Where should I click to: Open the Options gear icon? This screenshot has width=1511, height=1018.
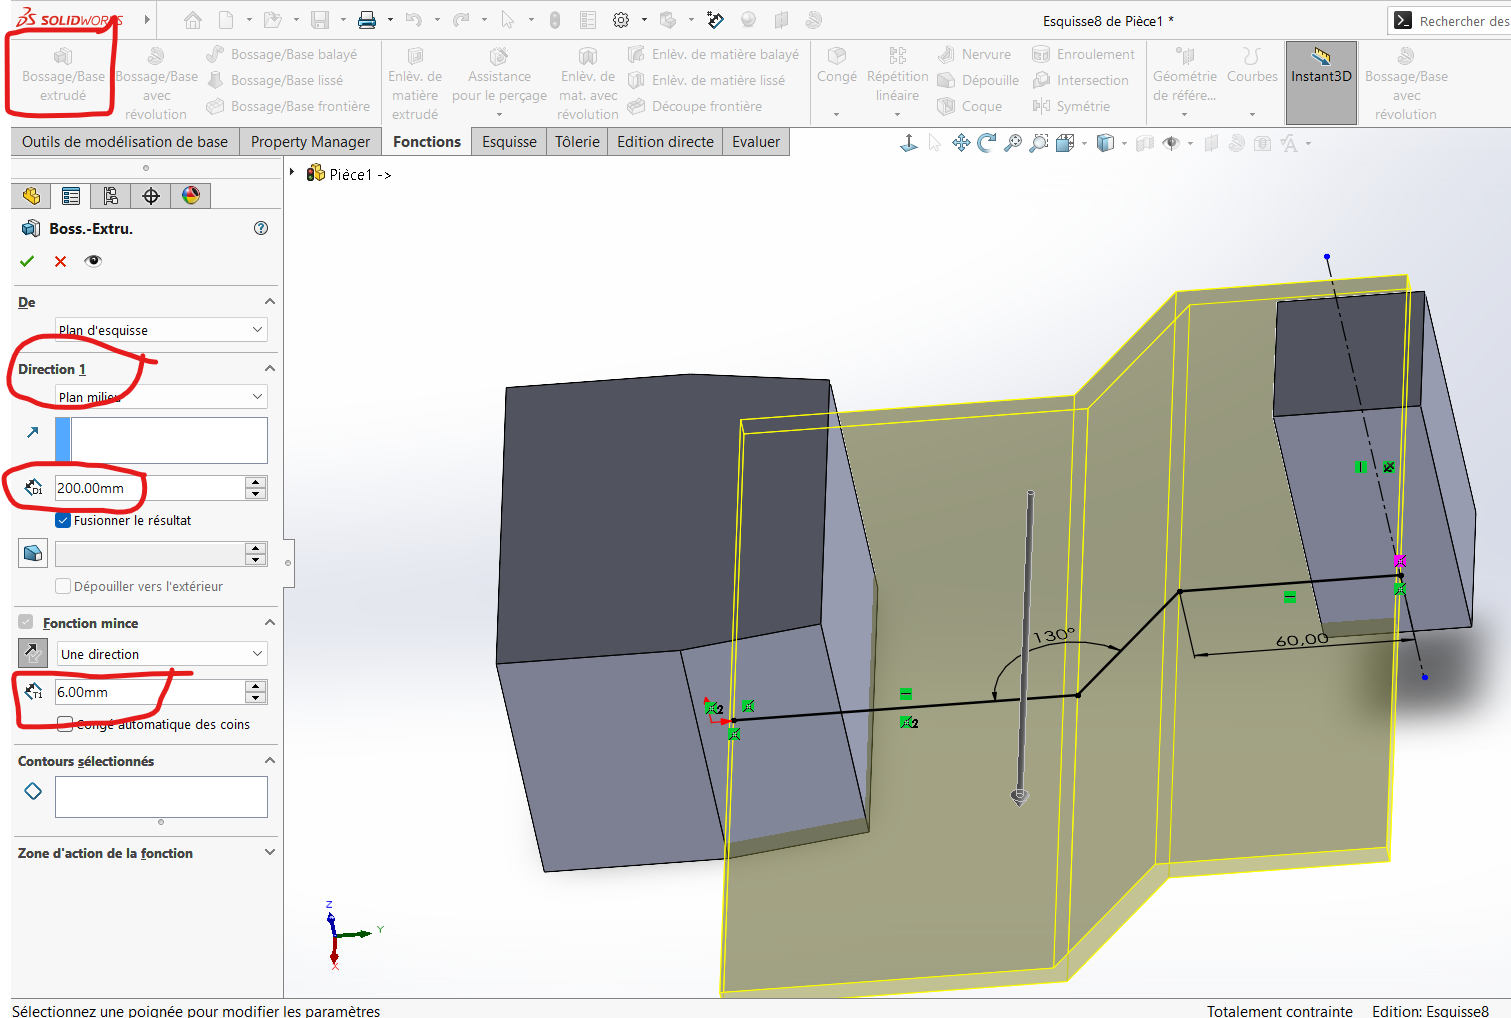tap(621, 20)
